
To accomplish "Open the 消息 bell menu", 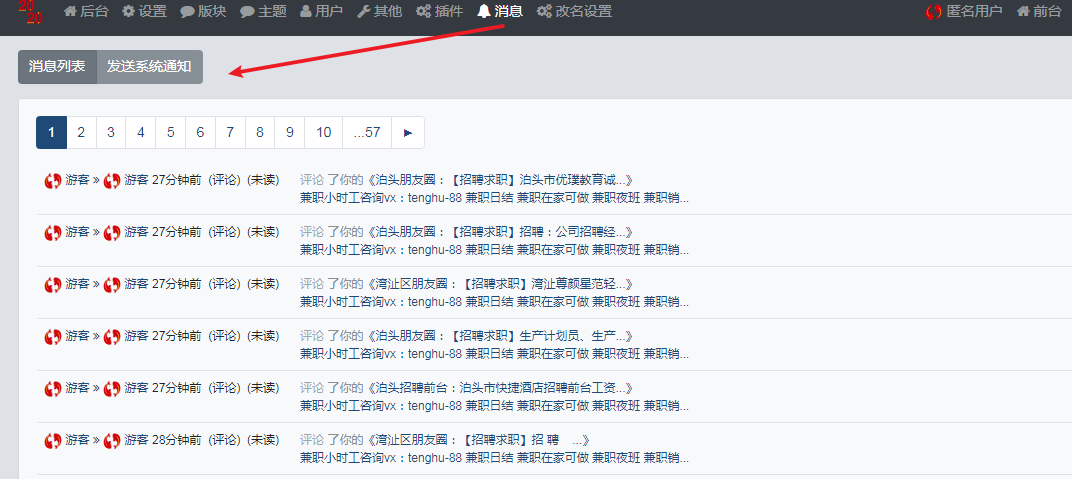I will coord(500,11).
